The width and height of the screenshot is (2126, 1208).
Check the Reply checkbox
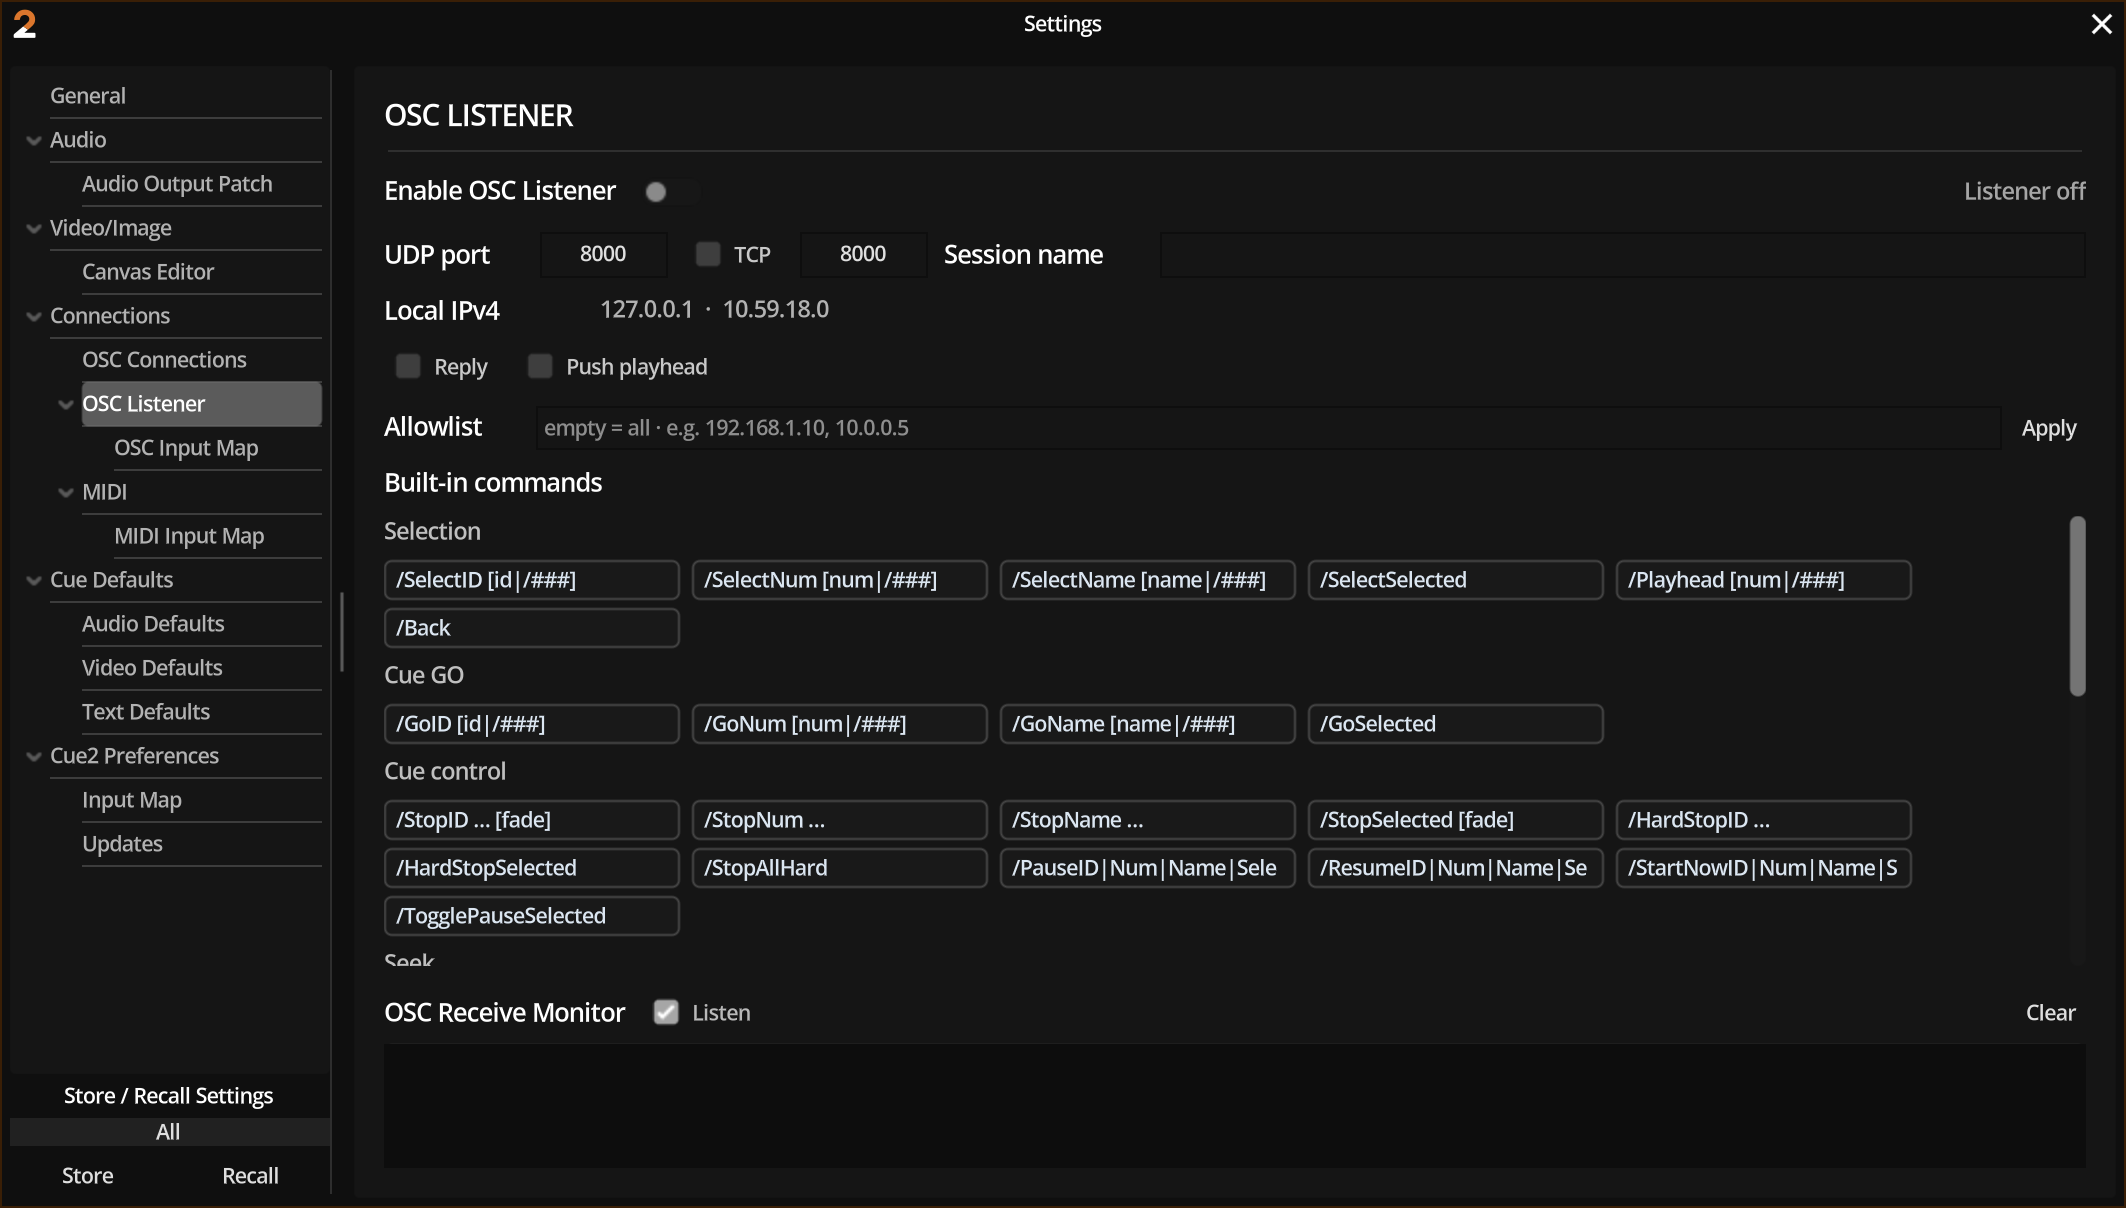pyautogui.click(x=408, y=366)
